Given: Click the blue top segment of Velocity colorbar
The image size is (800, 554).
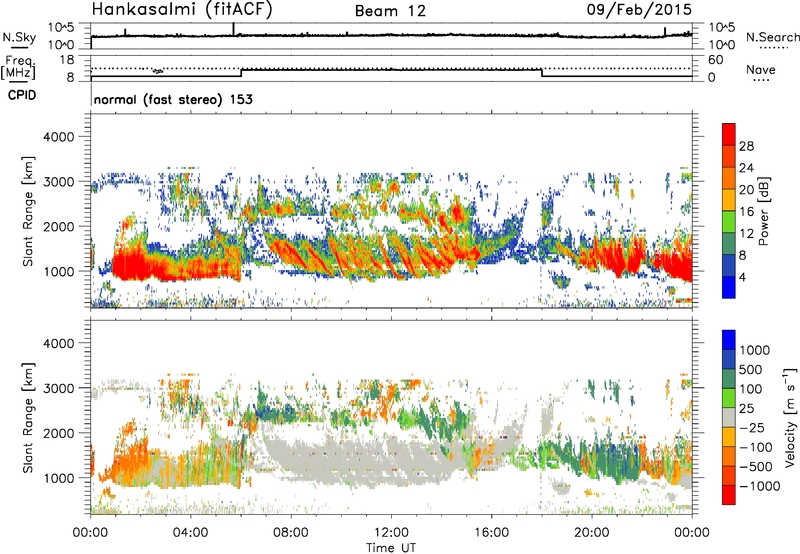Looking at the screenshot, I should pyautogui.click(x=729, y=340).
